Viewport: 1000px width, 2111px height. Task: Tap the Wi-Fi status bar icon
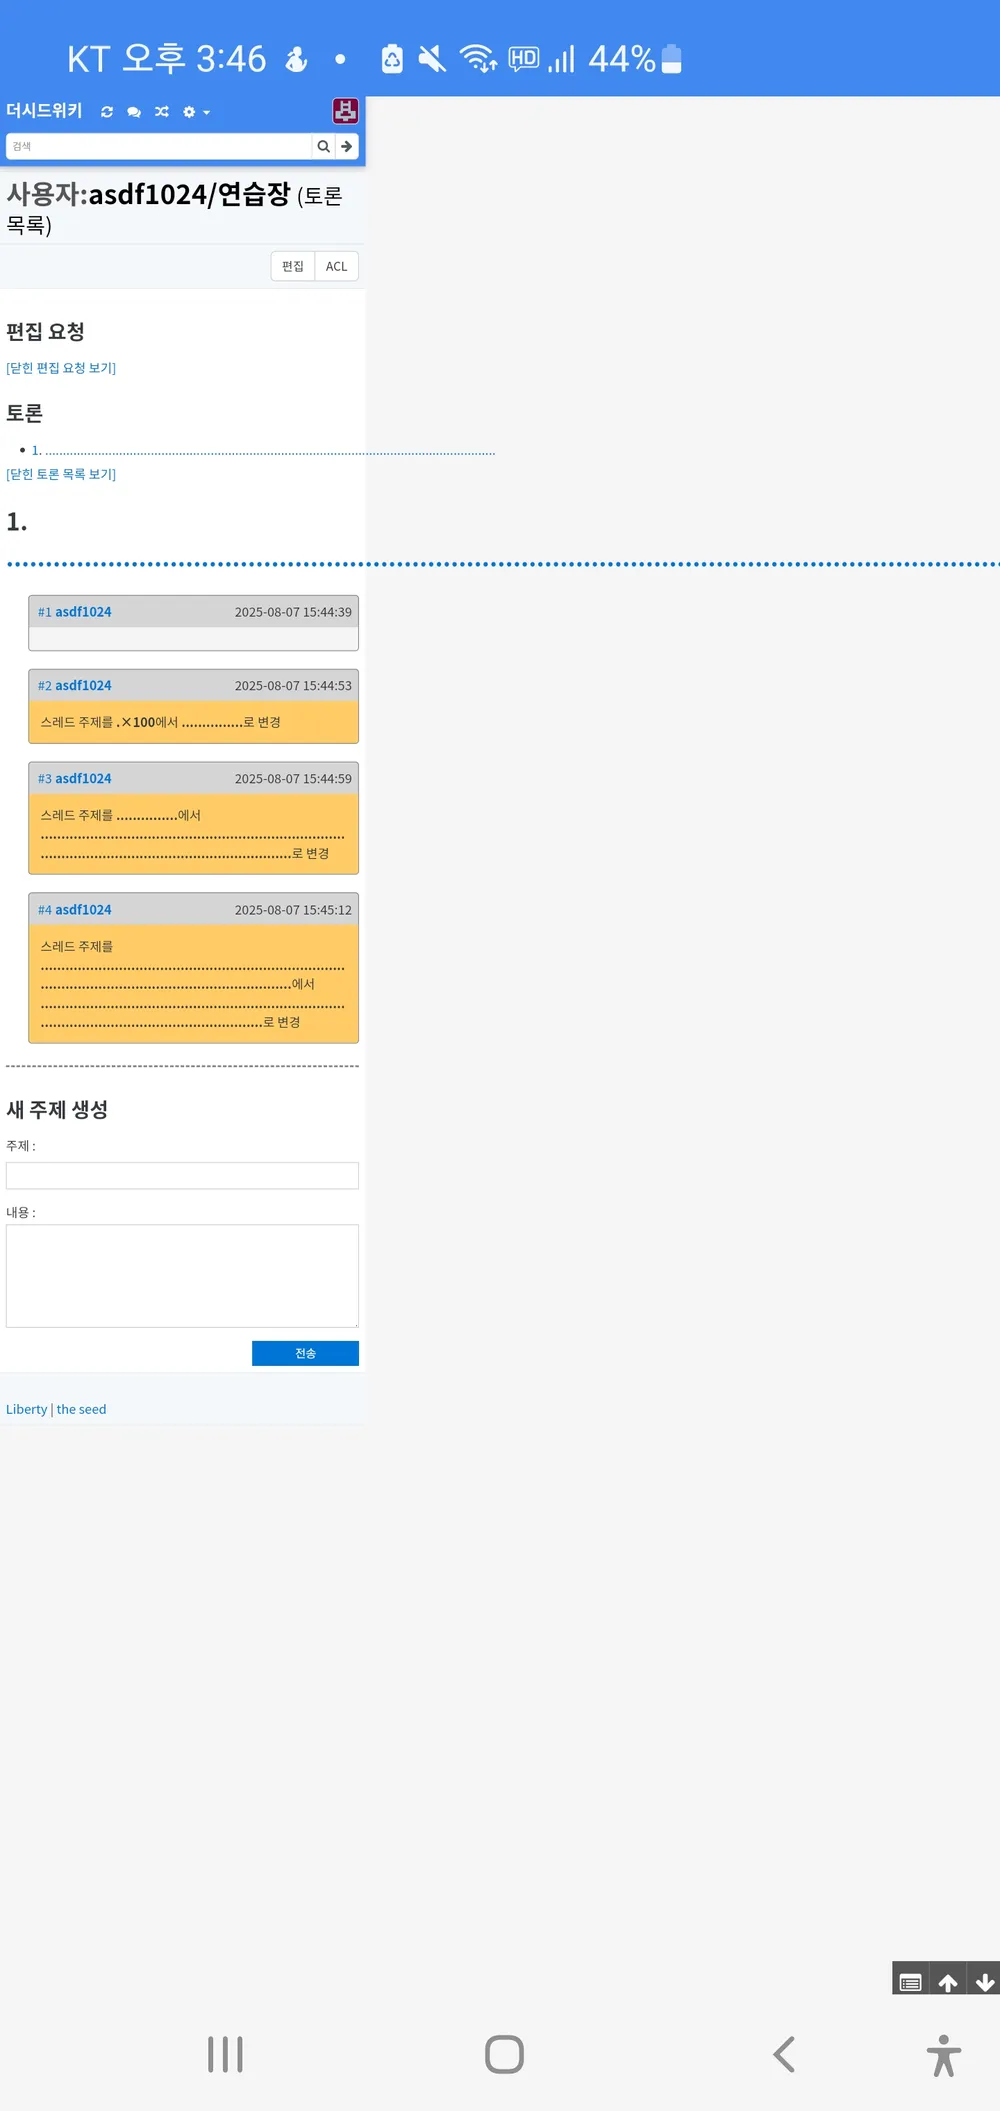pos(478,59)
